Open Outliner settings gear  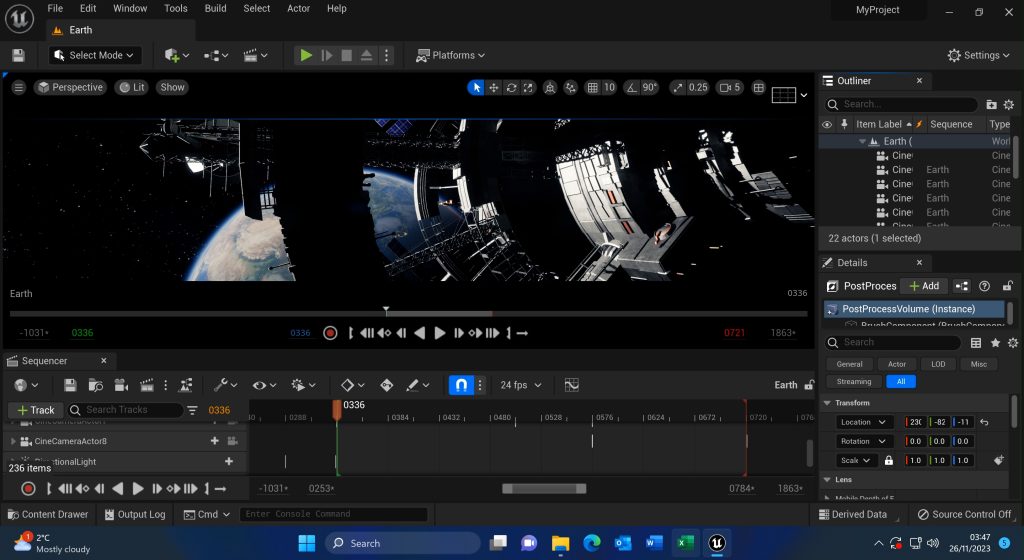[1008, 104]
